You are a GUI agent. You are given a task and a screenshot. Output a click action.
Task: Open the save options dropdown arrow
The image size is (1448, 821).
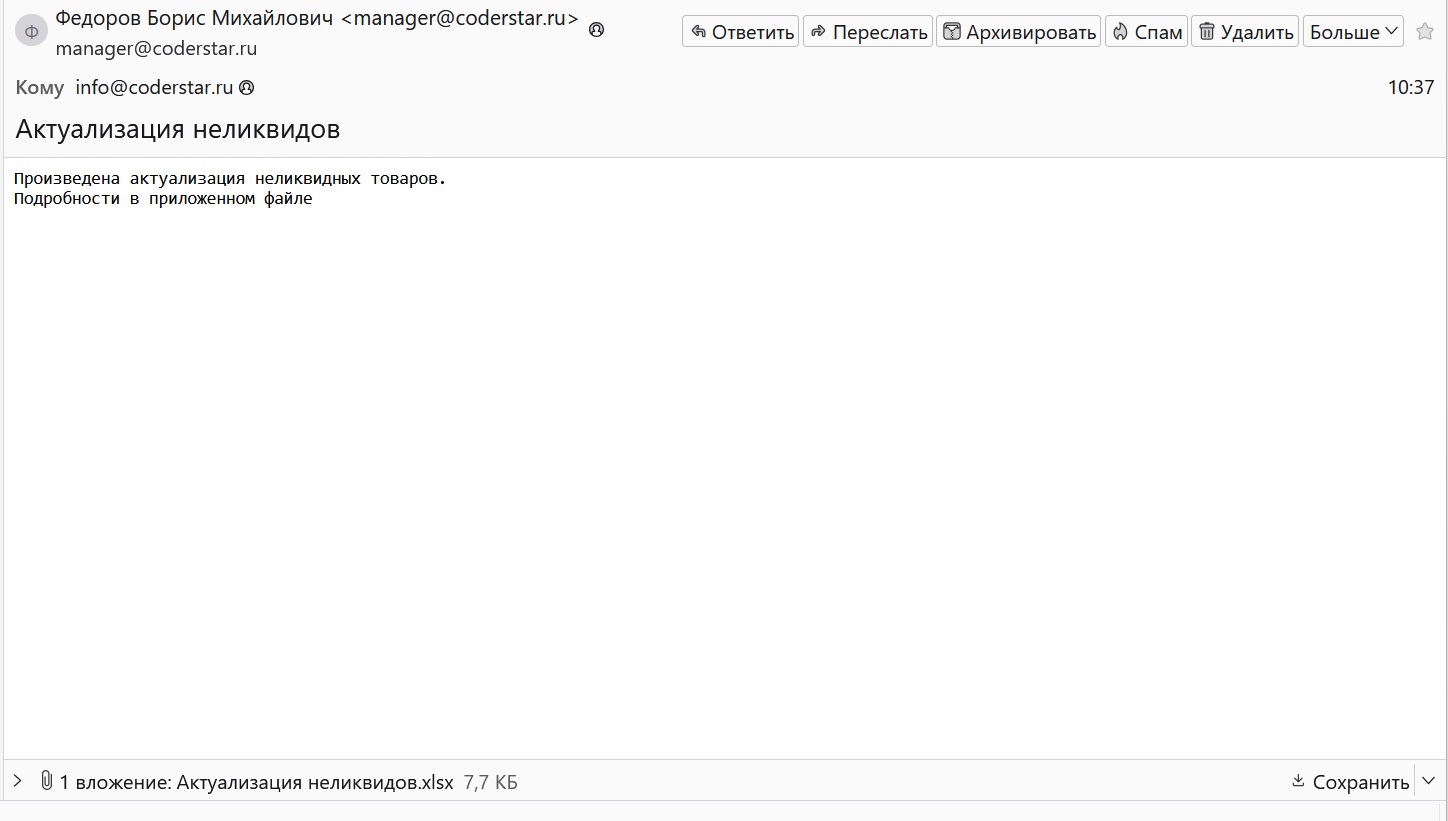point(1428,781)
